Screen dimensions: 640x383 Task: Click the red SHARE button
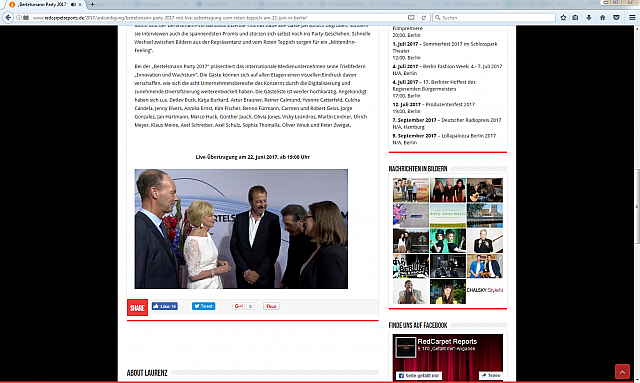click(x=137, y=308)
